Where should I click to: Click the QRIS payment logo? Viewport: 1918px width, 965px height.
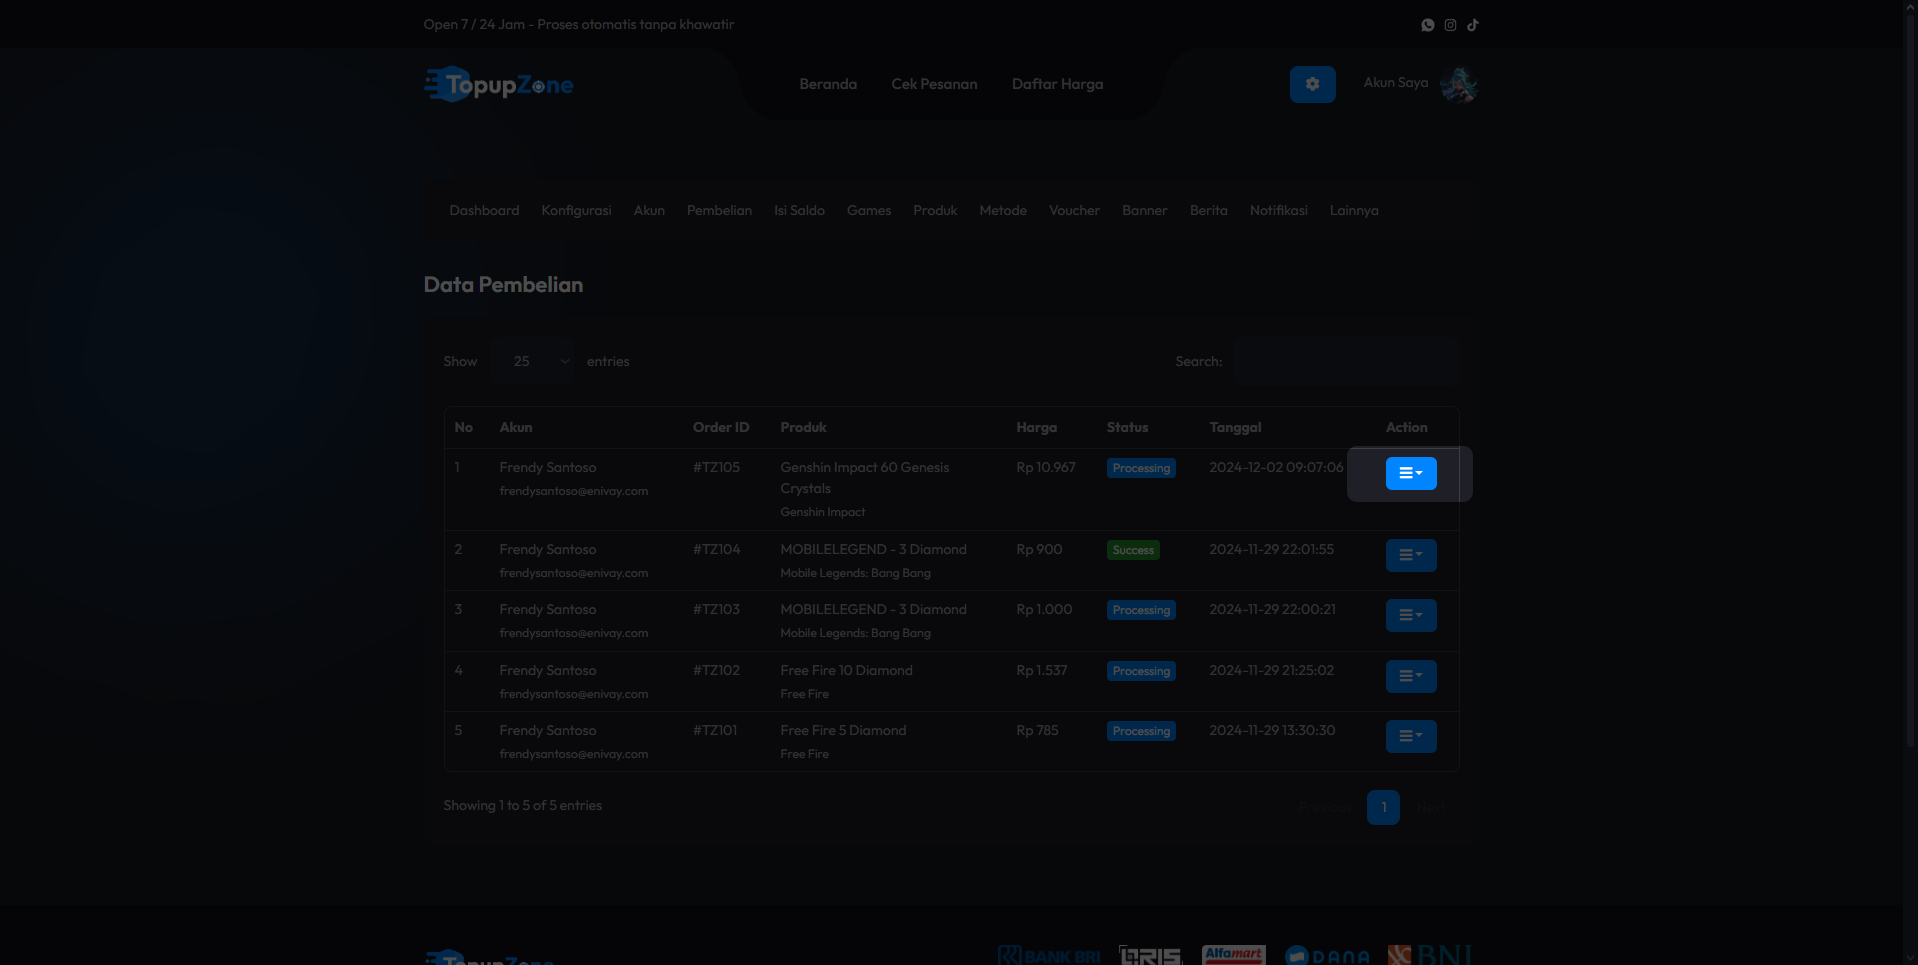click(x=1151, y=955)
